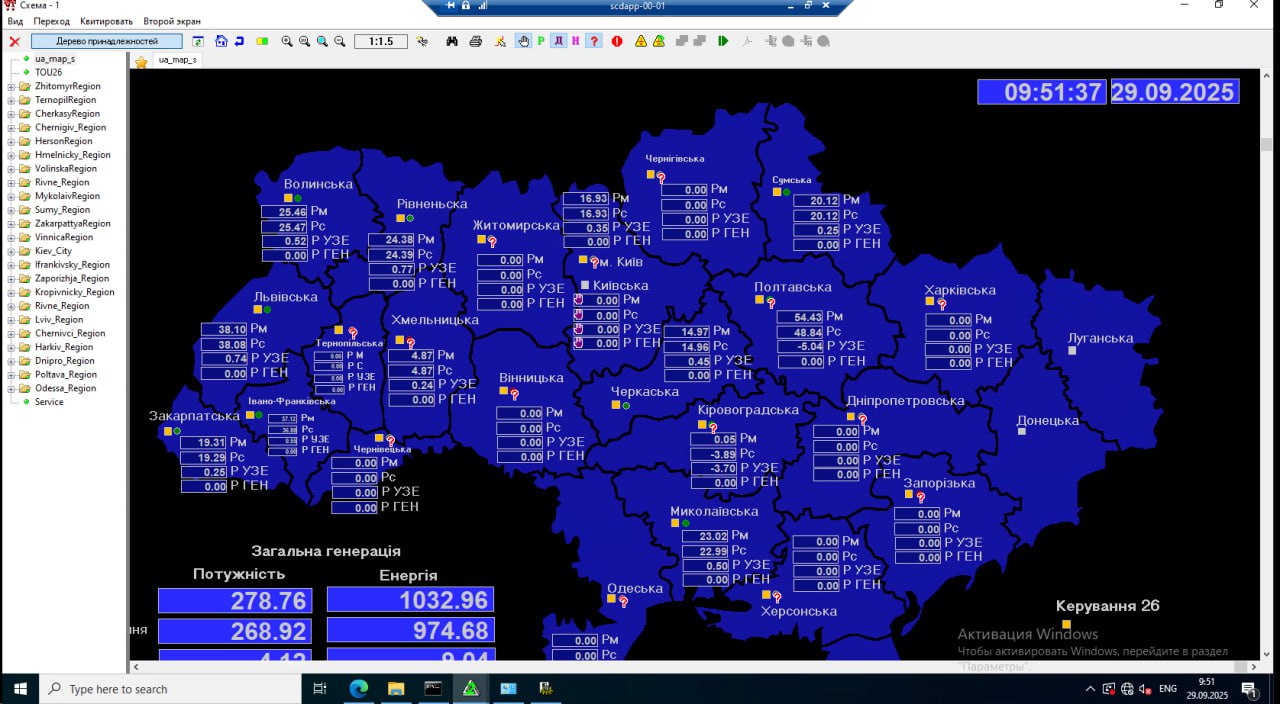Toggle the green Р mode button

click(x=541, y=41)
